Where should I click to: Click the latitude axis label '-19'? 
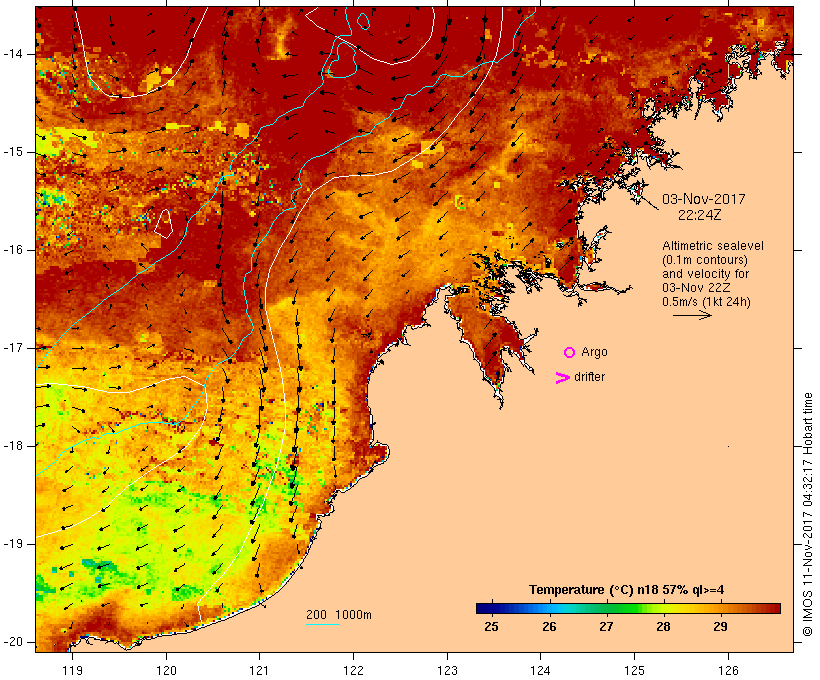point(12,544)
